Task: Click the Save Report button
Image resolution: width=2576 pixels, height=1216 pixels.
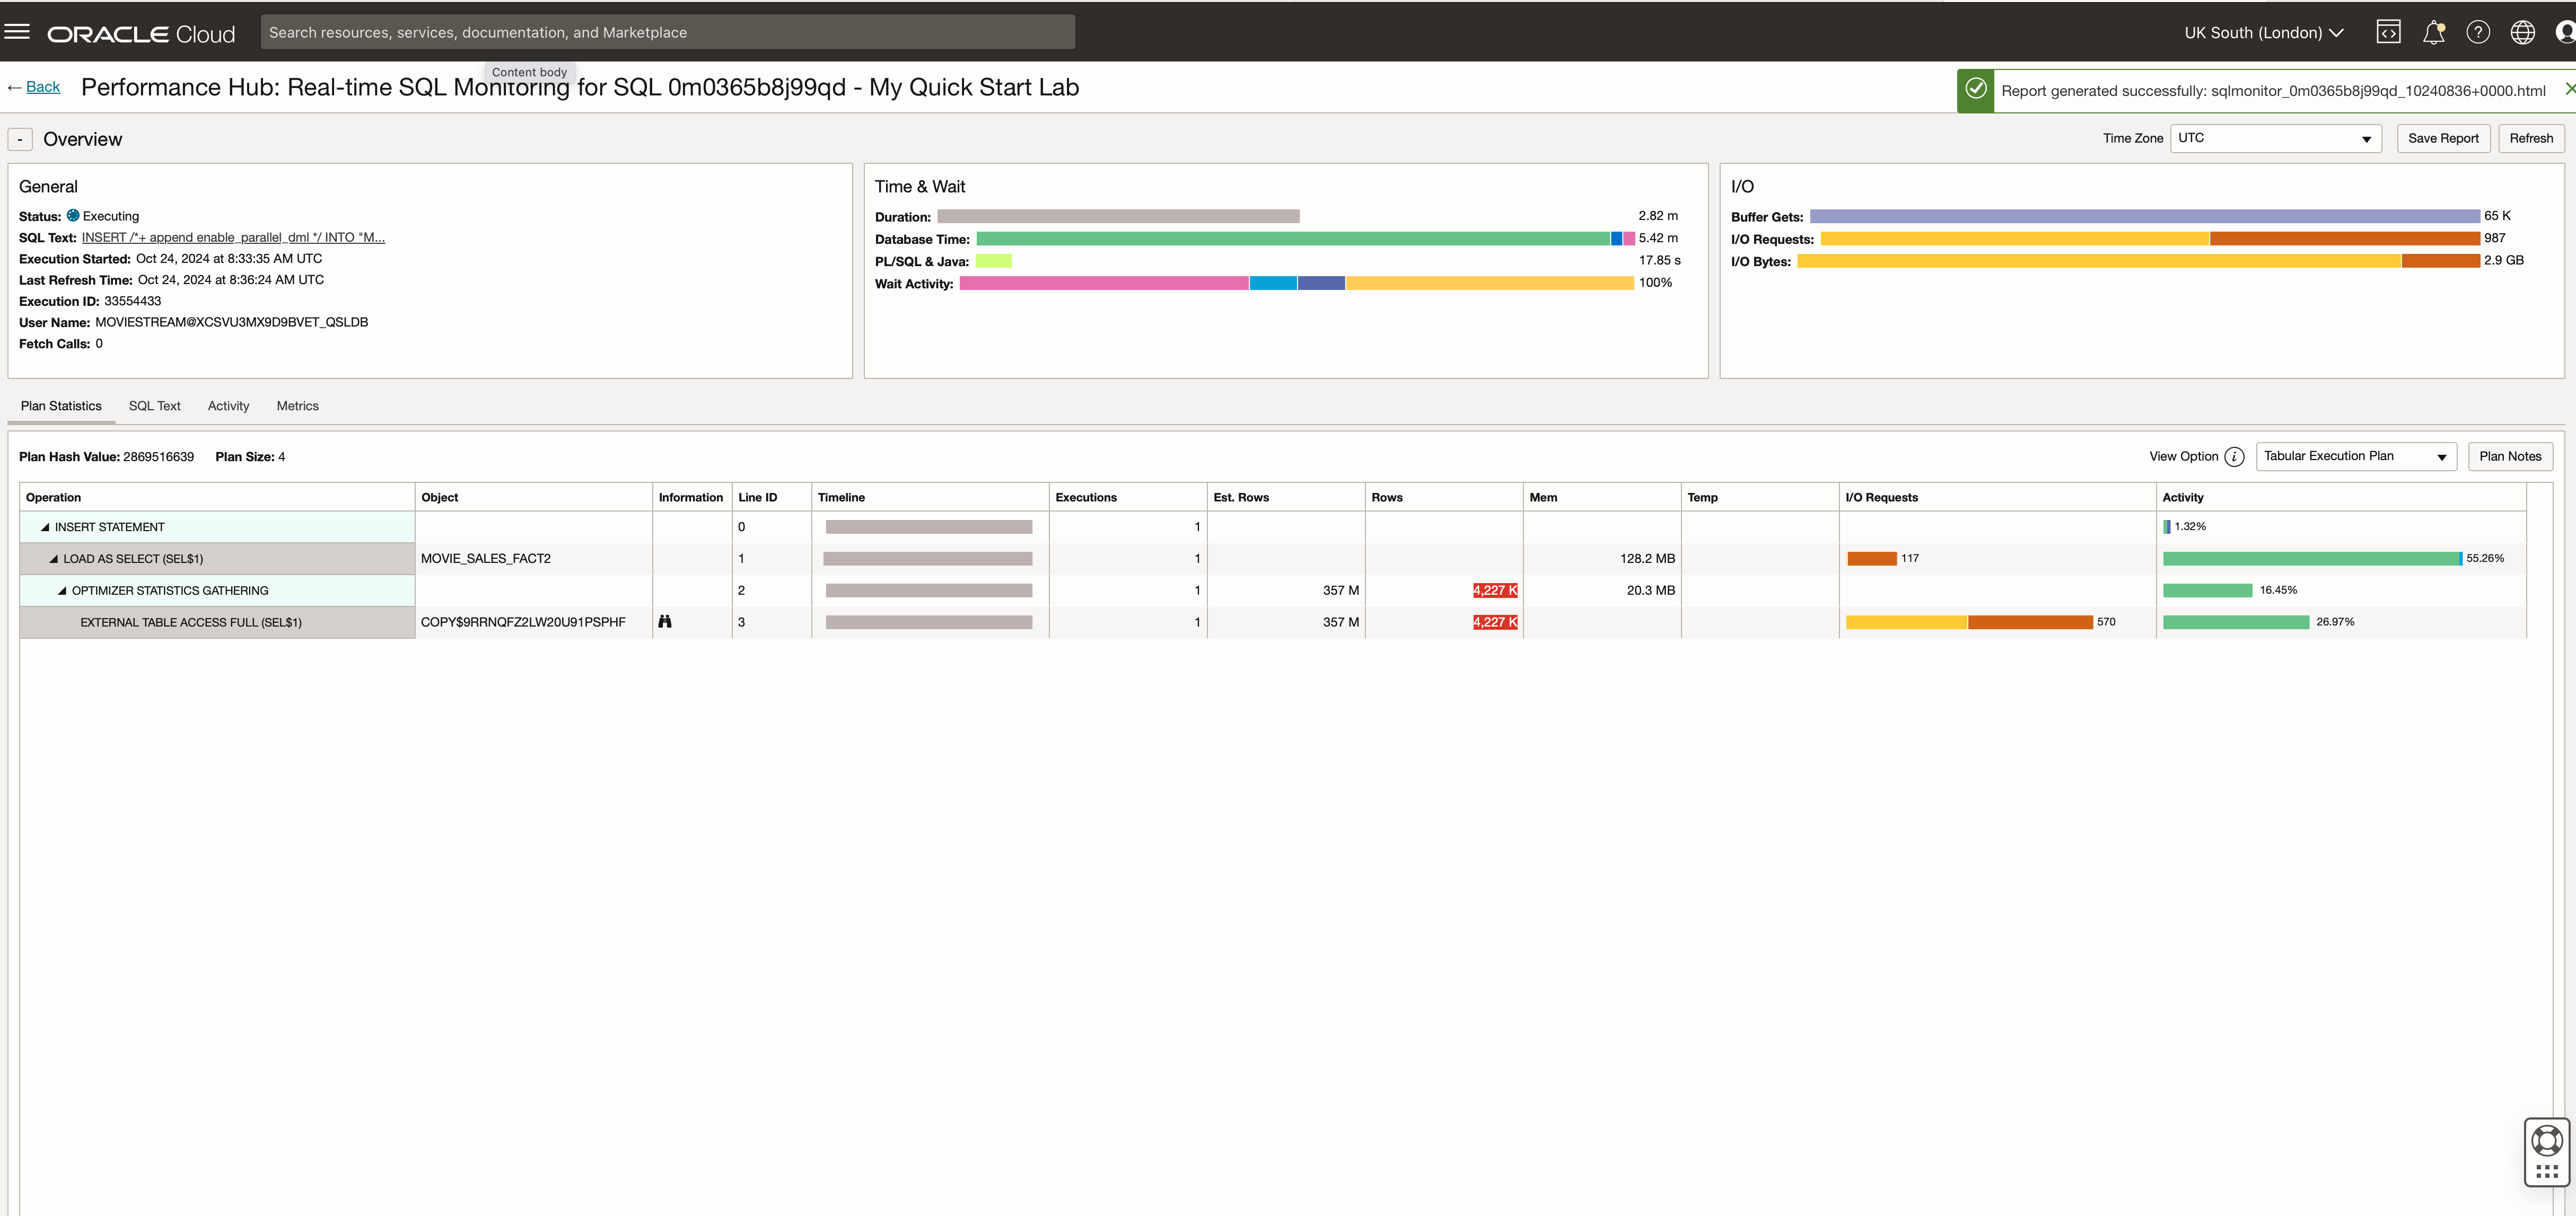Action: click(x=2442, y=139)
